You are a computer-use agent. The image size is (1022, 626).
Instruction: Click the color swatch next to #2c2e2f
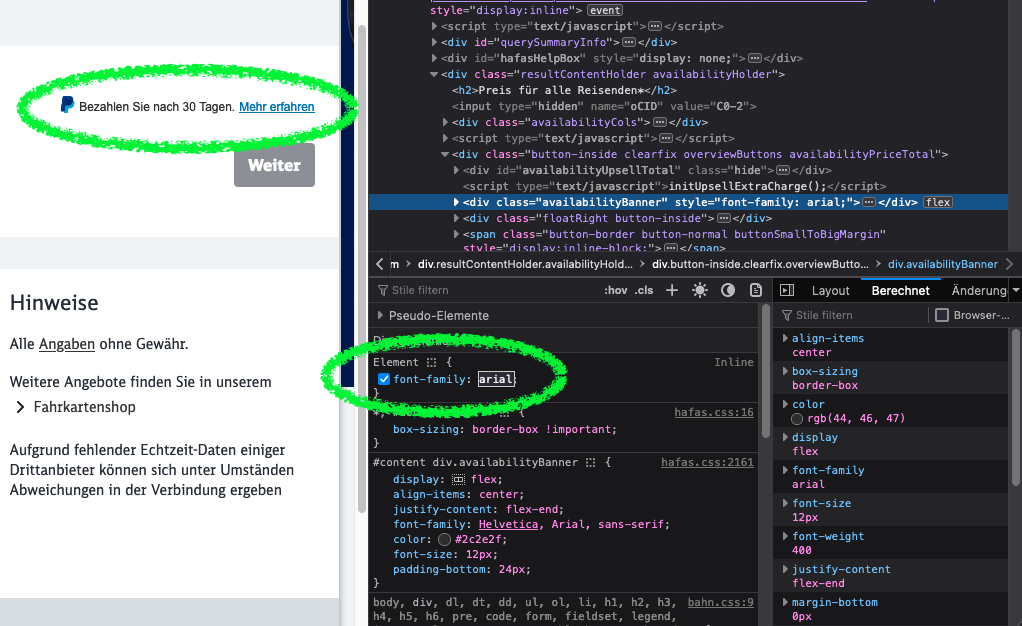tap(444, 539)
